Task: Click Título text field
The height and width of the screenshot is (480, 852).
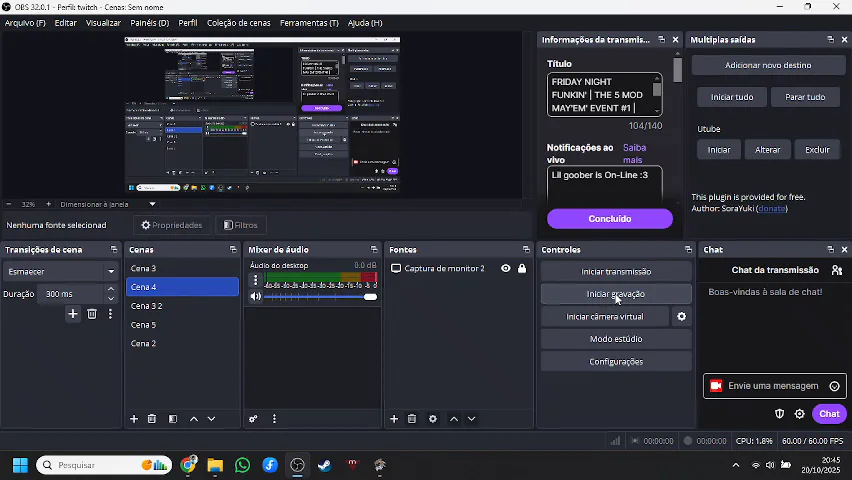Action: pos(604,95)
